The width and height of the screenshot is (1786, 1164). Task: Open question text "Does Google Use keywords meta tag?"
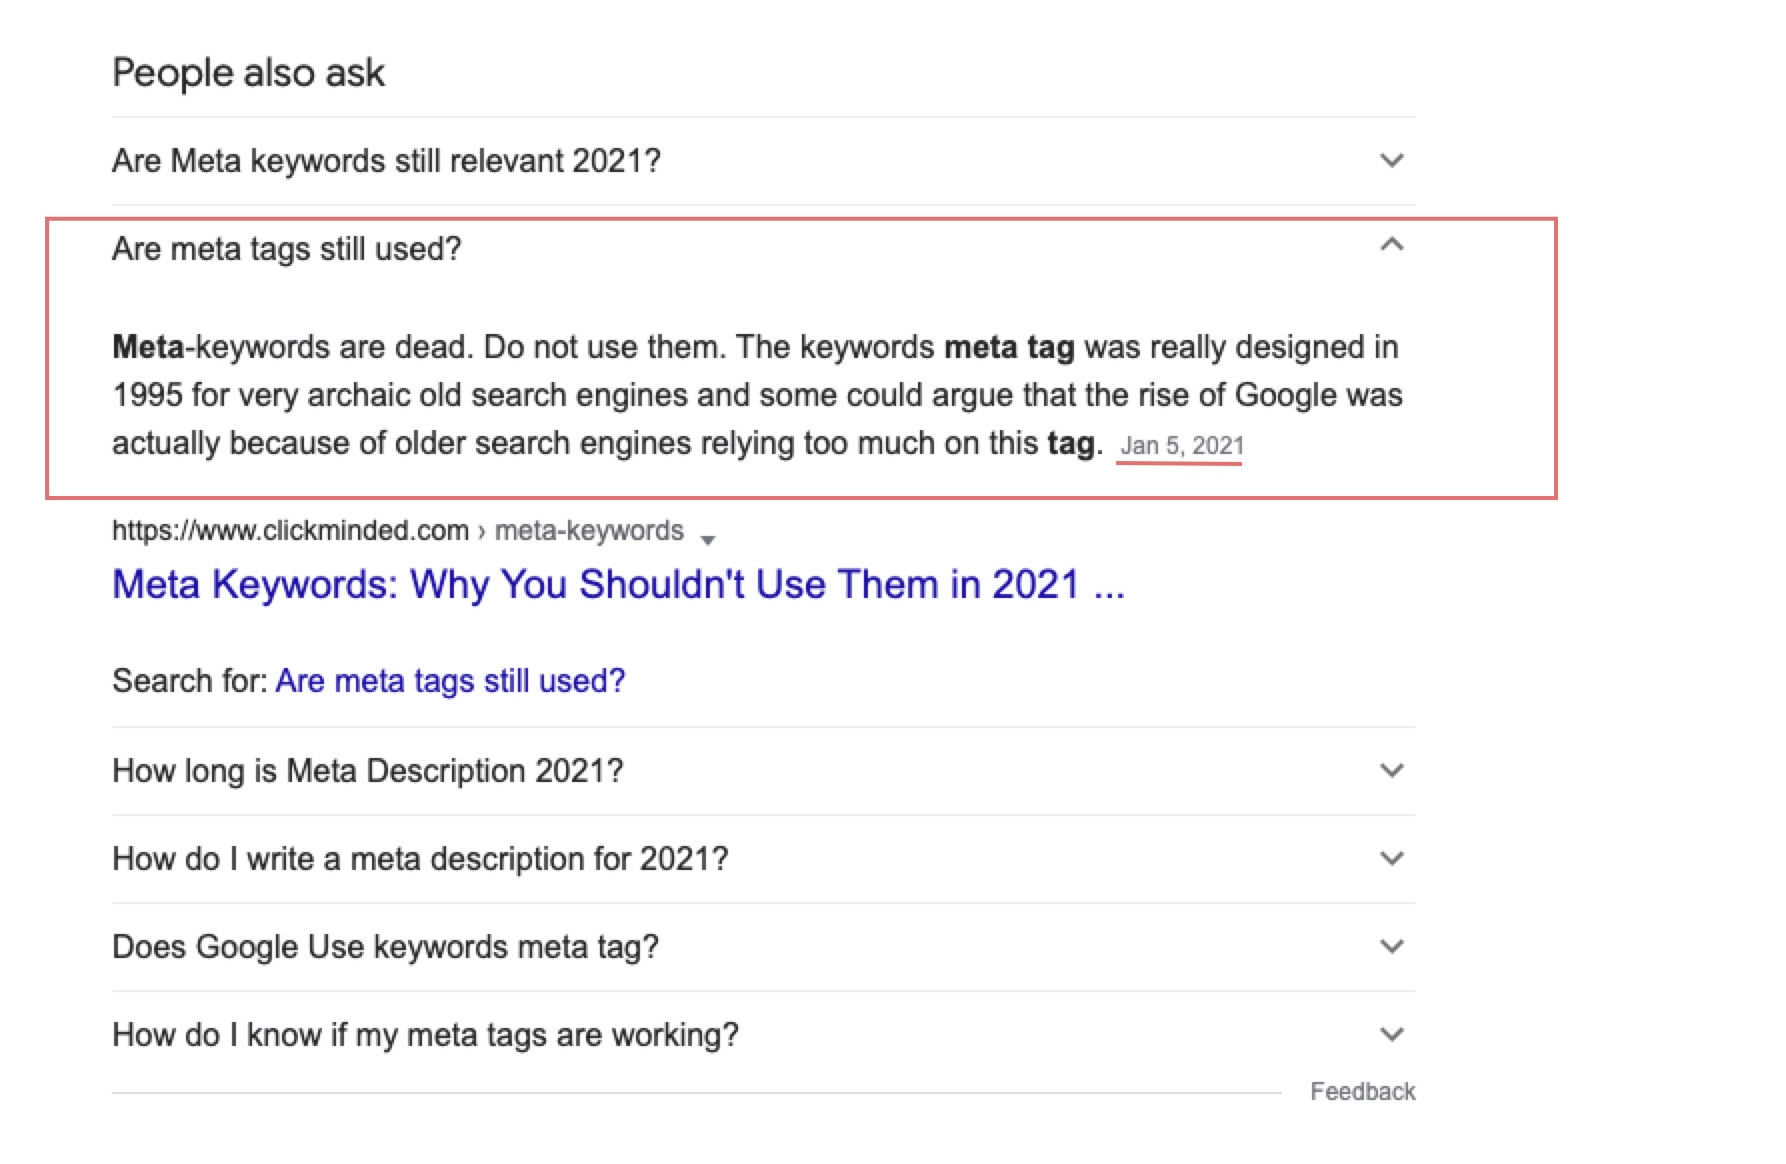click(x=385, y=946)
